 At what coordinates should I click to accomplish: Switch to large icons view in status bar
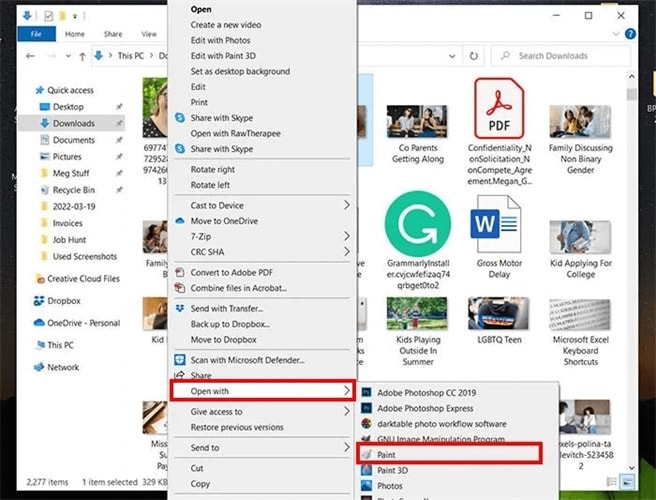pos(627,482)
